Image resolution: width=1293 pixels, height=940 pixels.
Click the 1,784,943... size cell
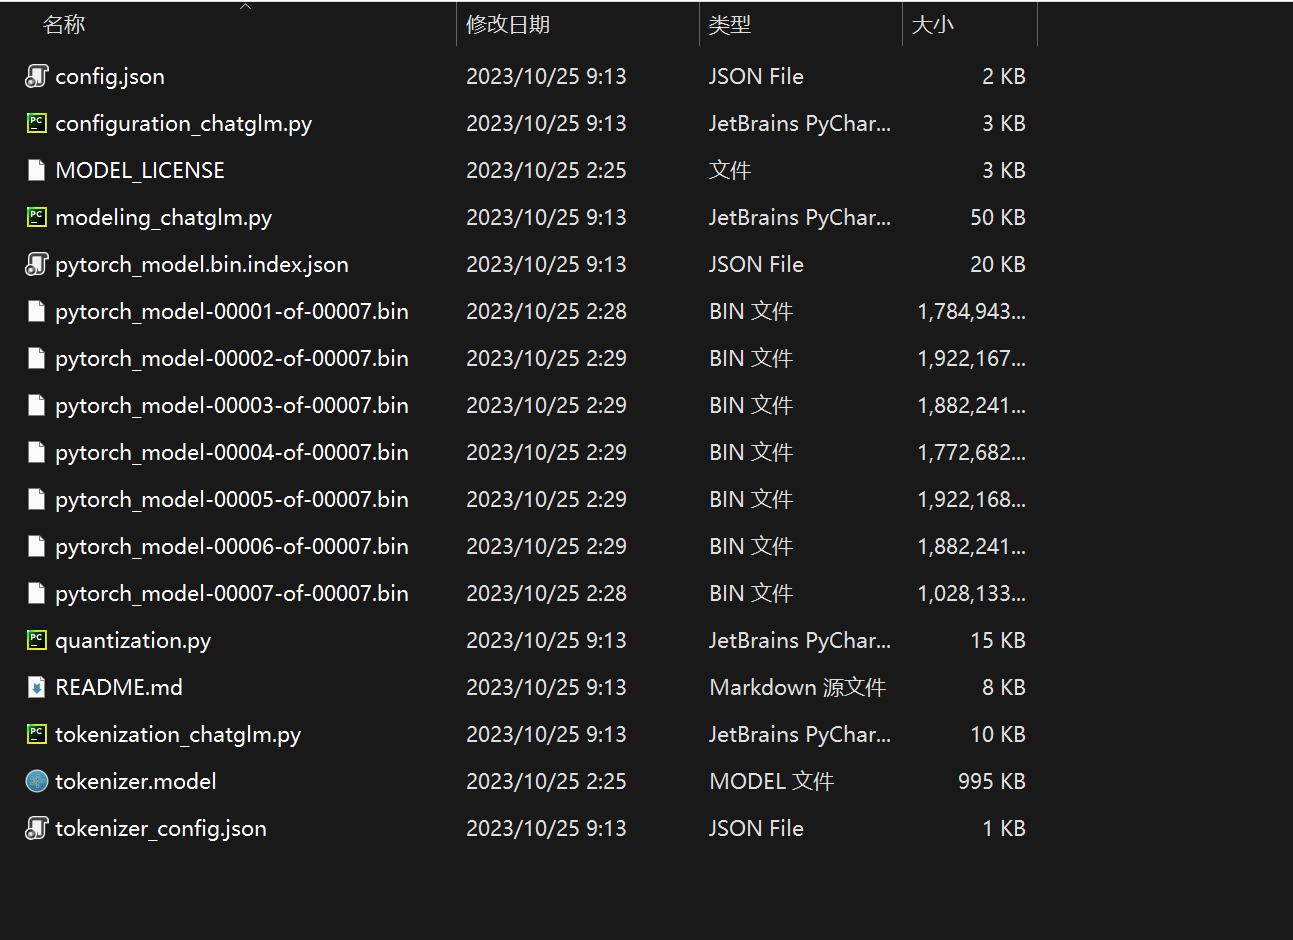971,311
